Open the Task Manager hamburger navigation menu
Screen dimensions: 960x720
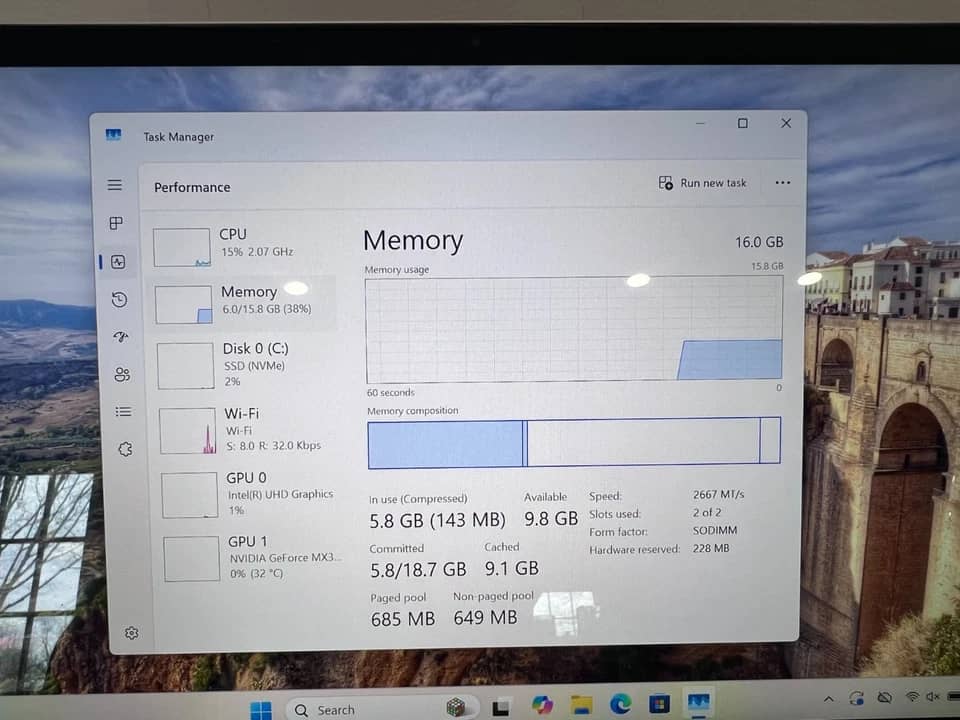point(114,185)
